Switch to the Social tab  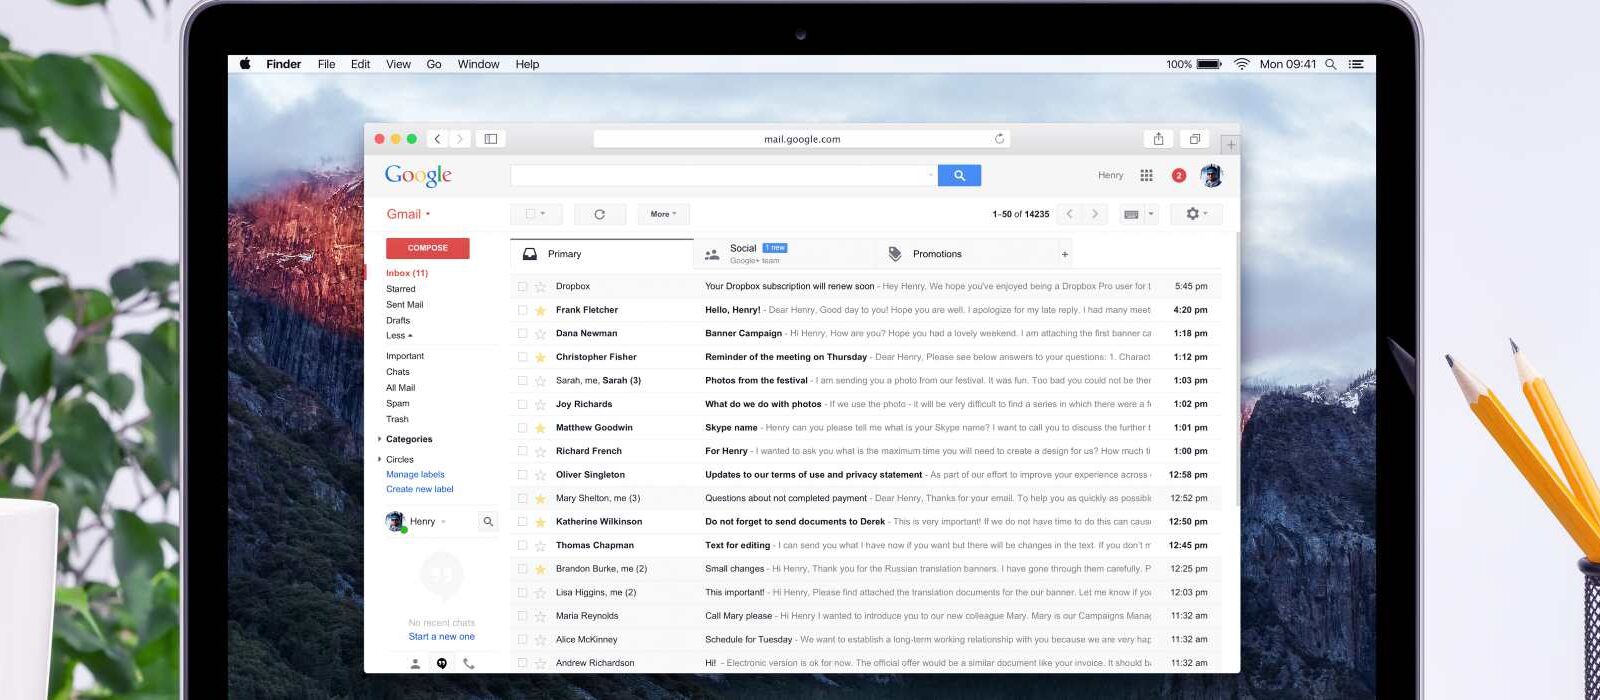coord(785,254)
